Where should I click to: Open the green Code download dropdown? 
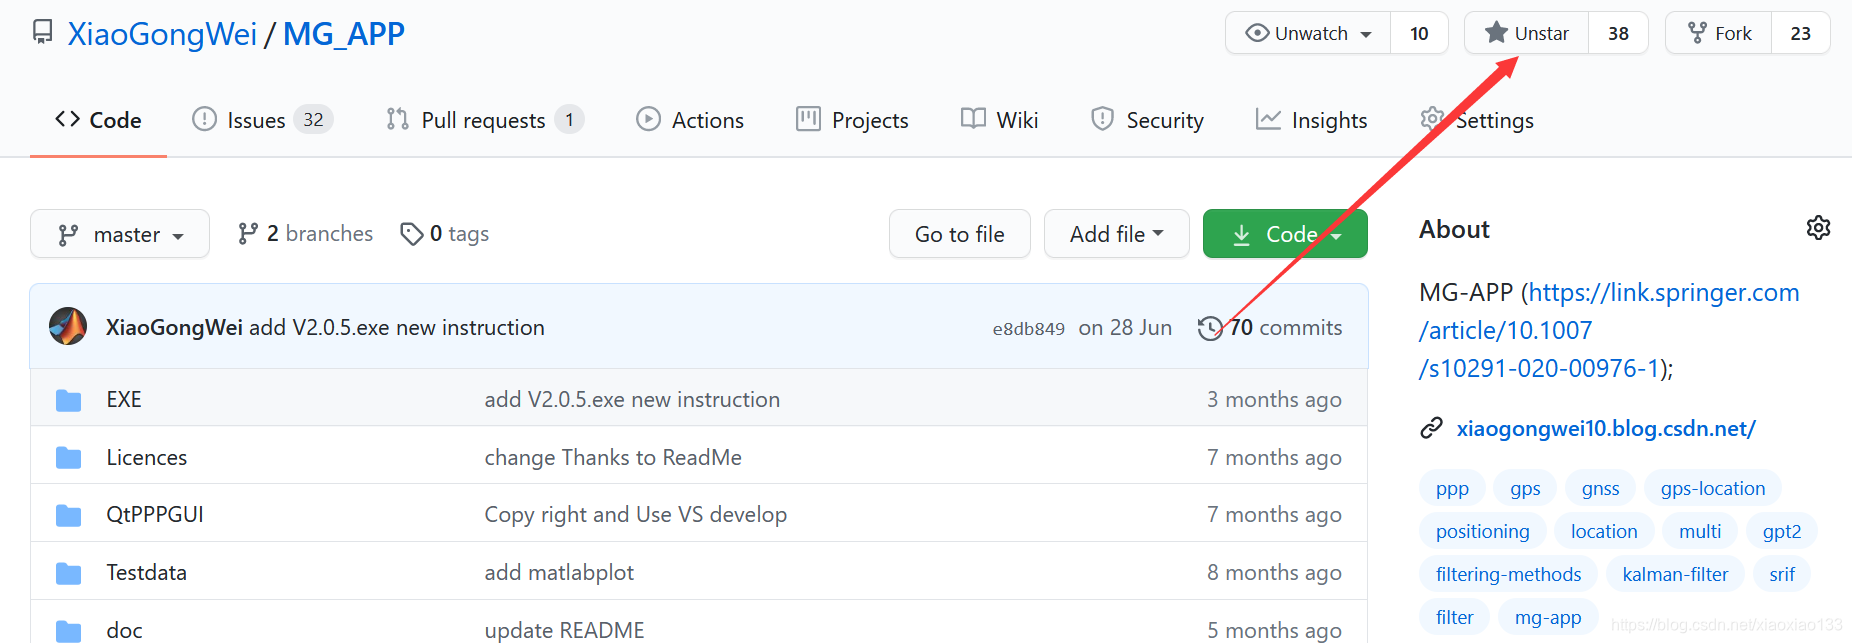(x=1285, y=234)
